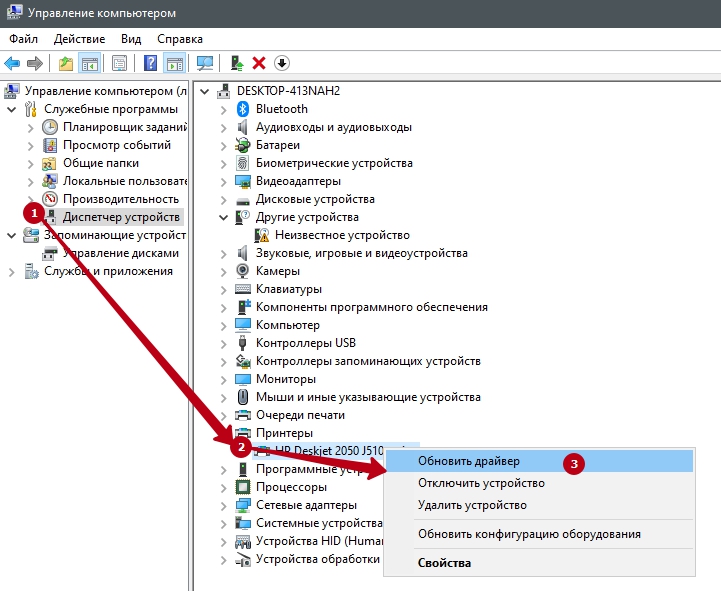Choose Обновить драйвер from context menu
This screenshot has width=721, height=591.
point(468,461)
